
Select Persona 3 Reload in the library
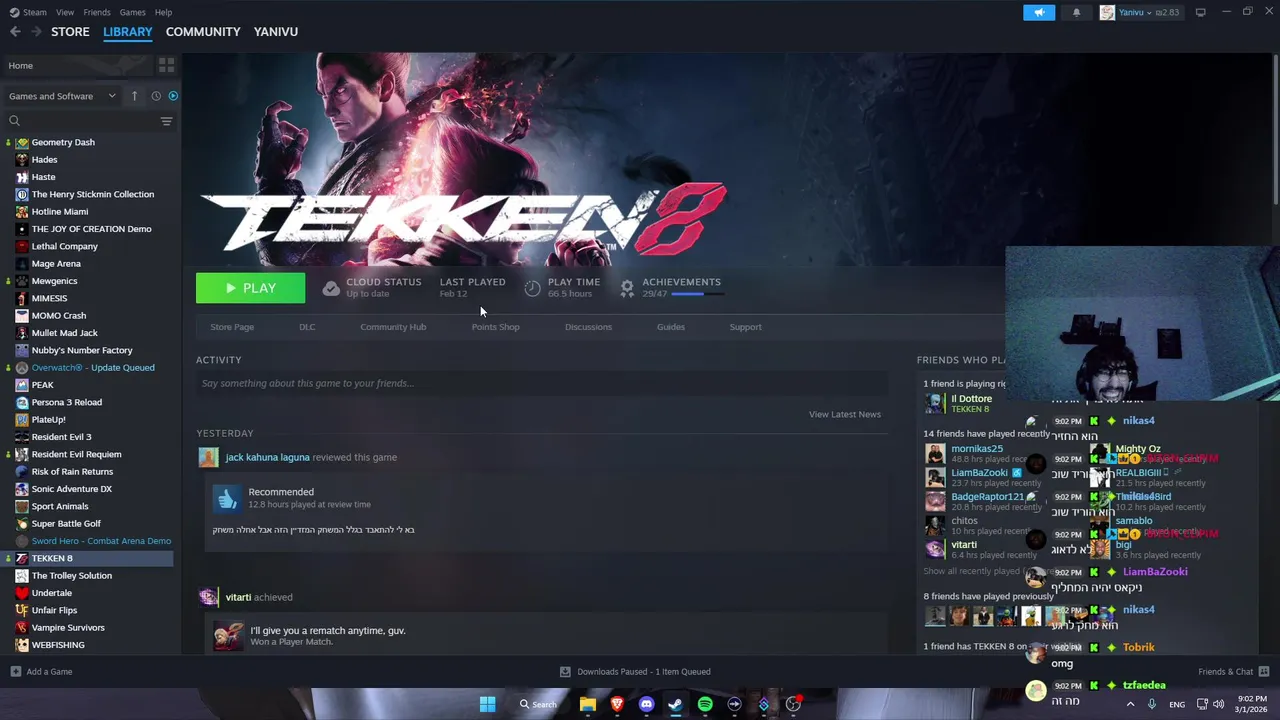[66, 402]
